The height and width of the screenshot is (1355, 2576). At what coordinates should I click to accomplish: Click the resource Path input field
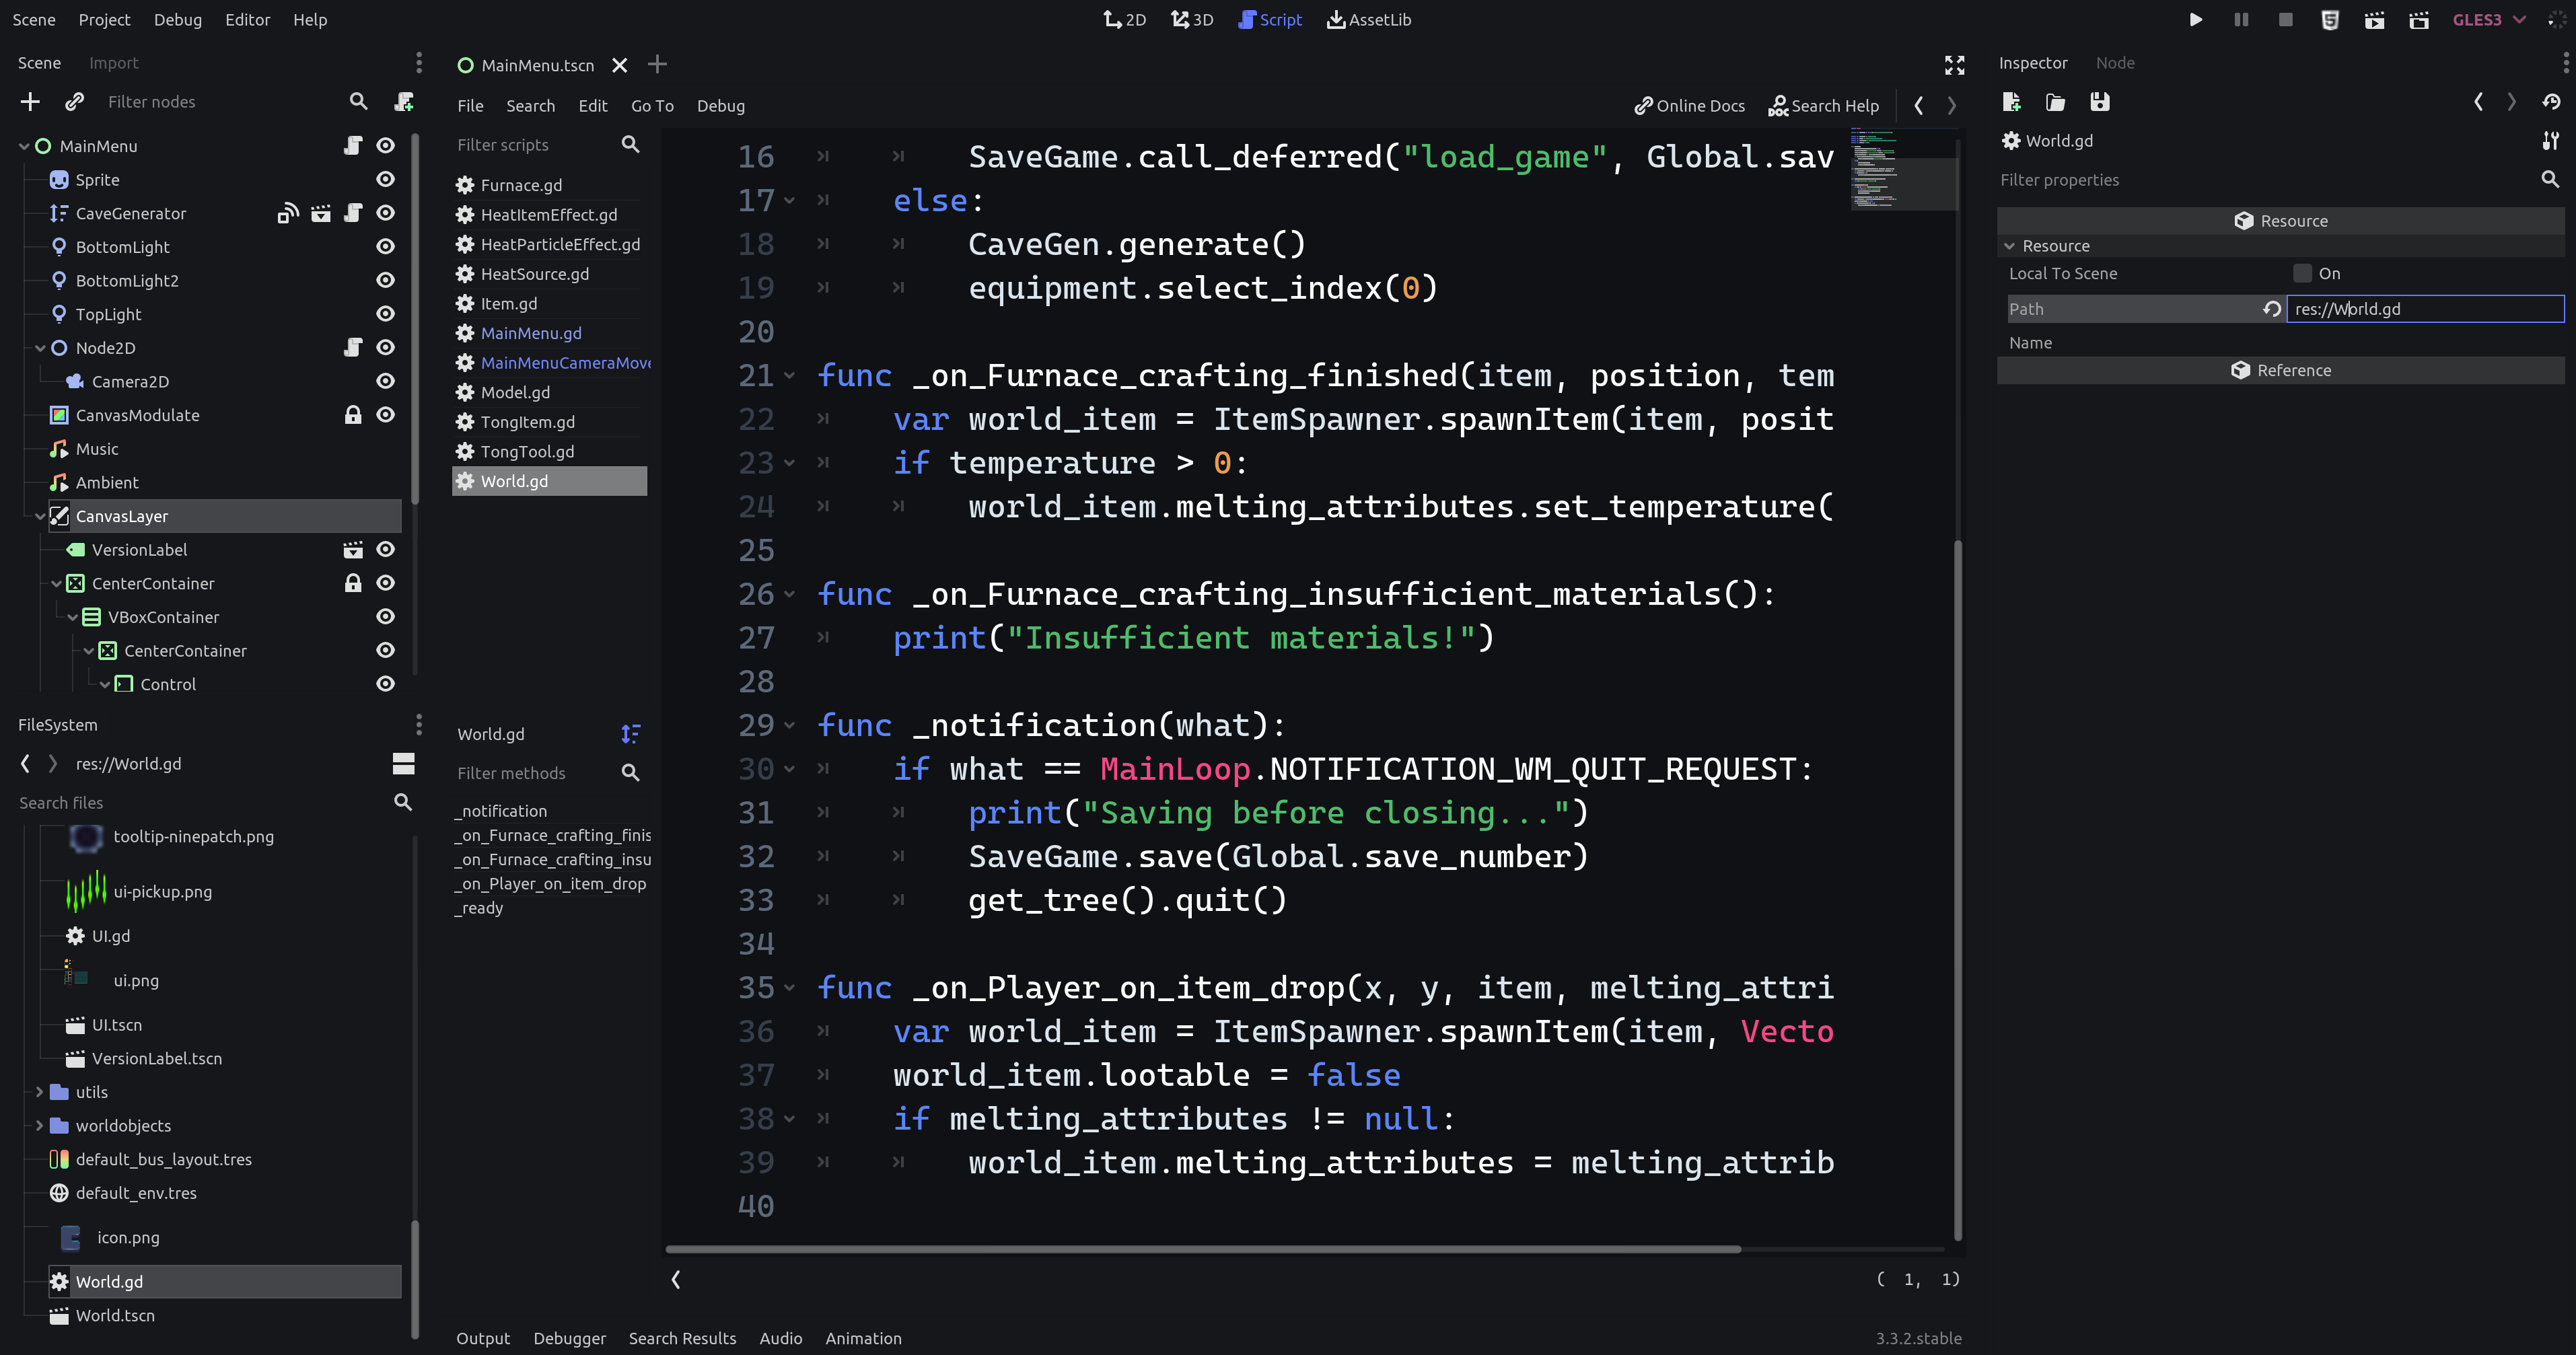click(2424, 309)
